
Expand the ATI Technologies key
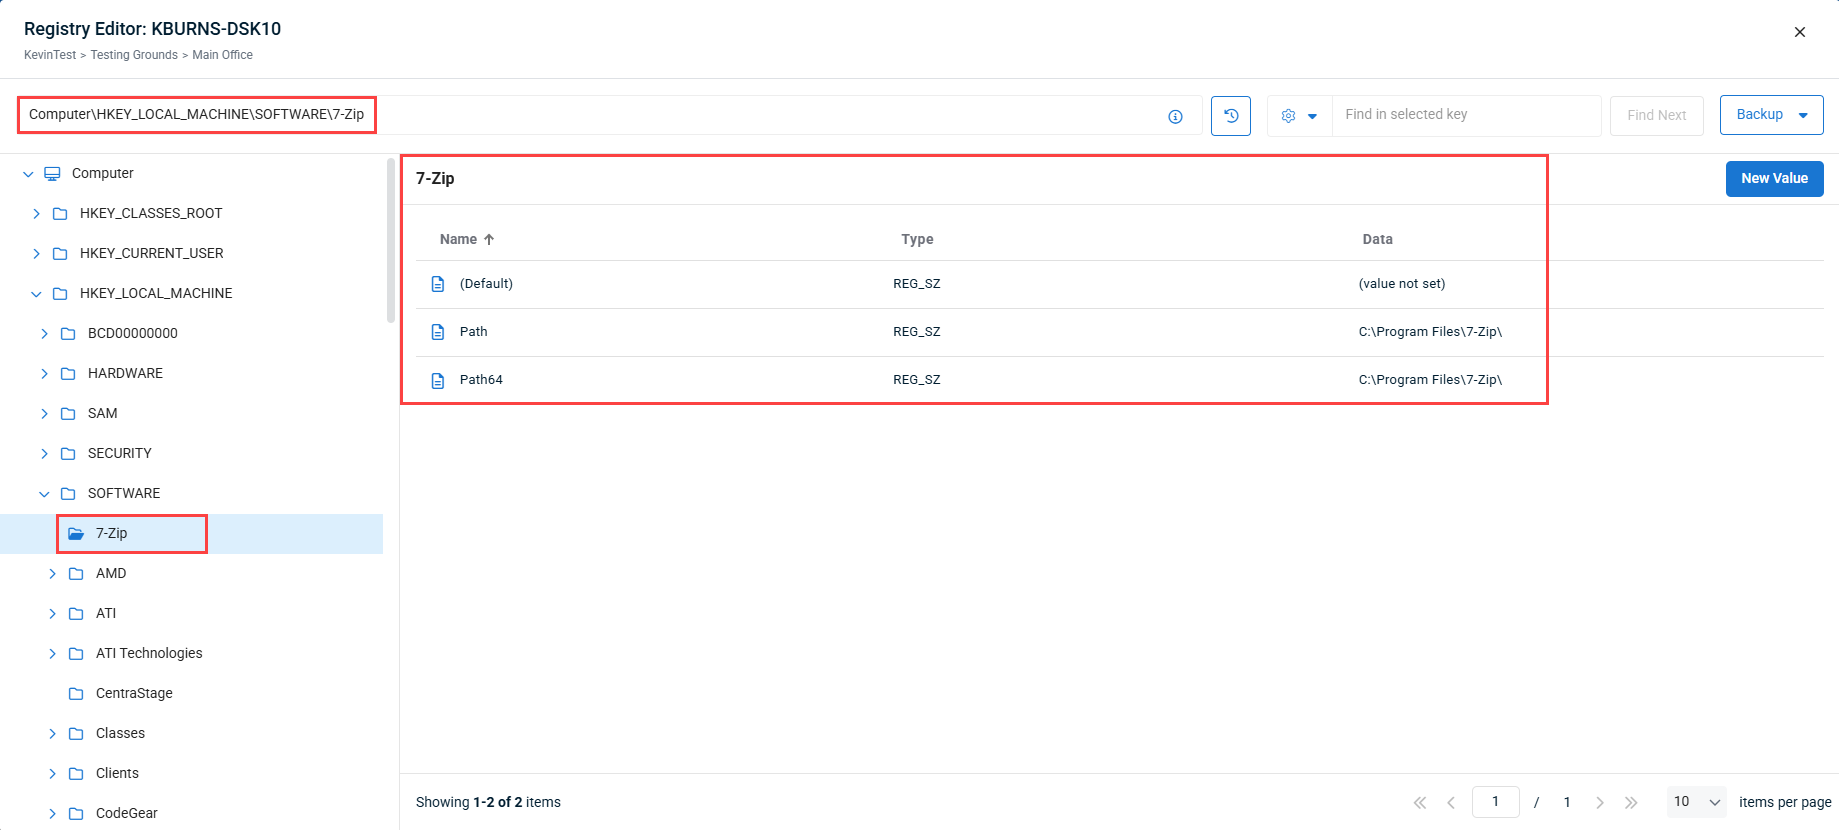point(52,653)
